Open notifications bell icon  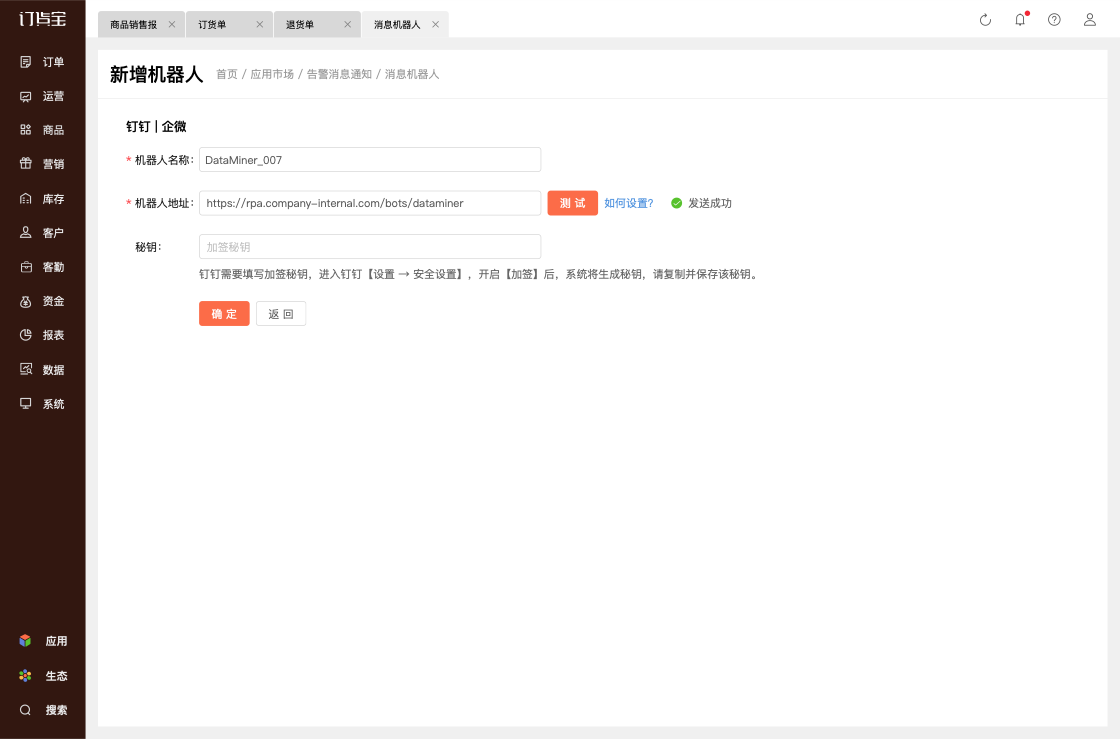click(x=1020, y=20)
